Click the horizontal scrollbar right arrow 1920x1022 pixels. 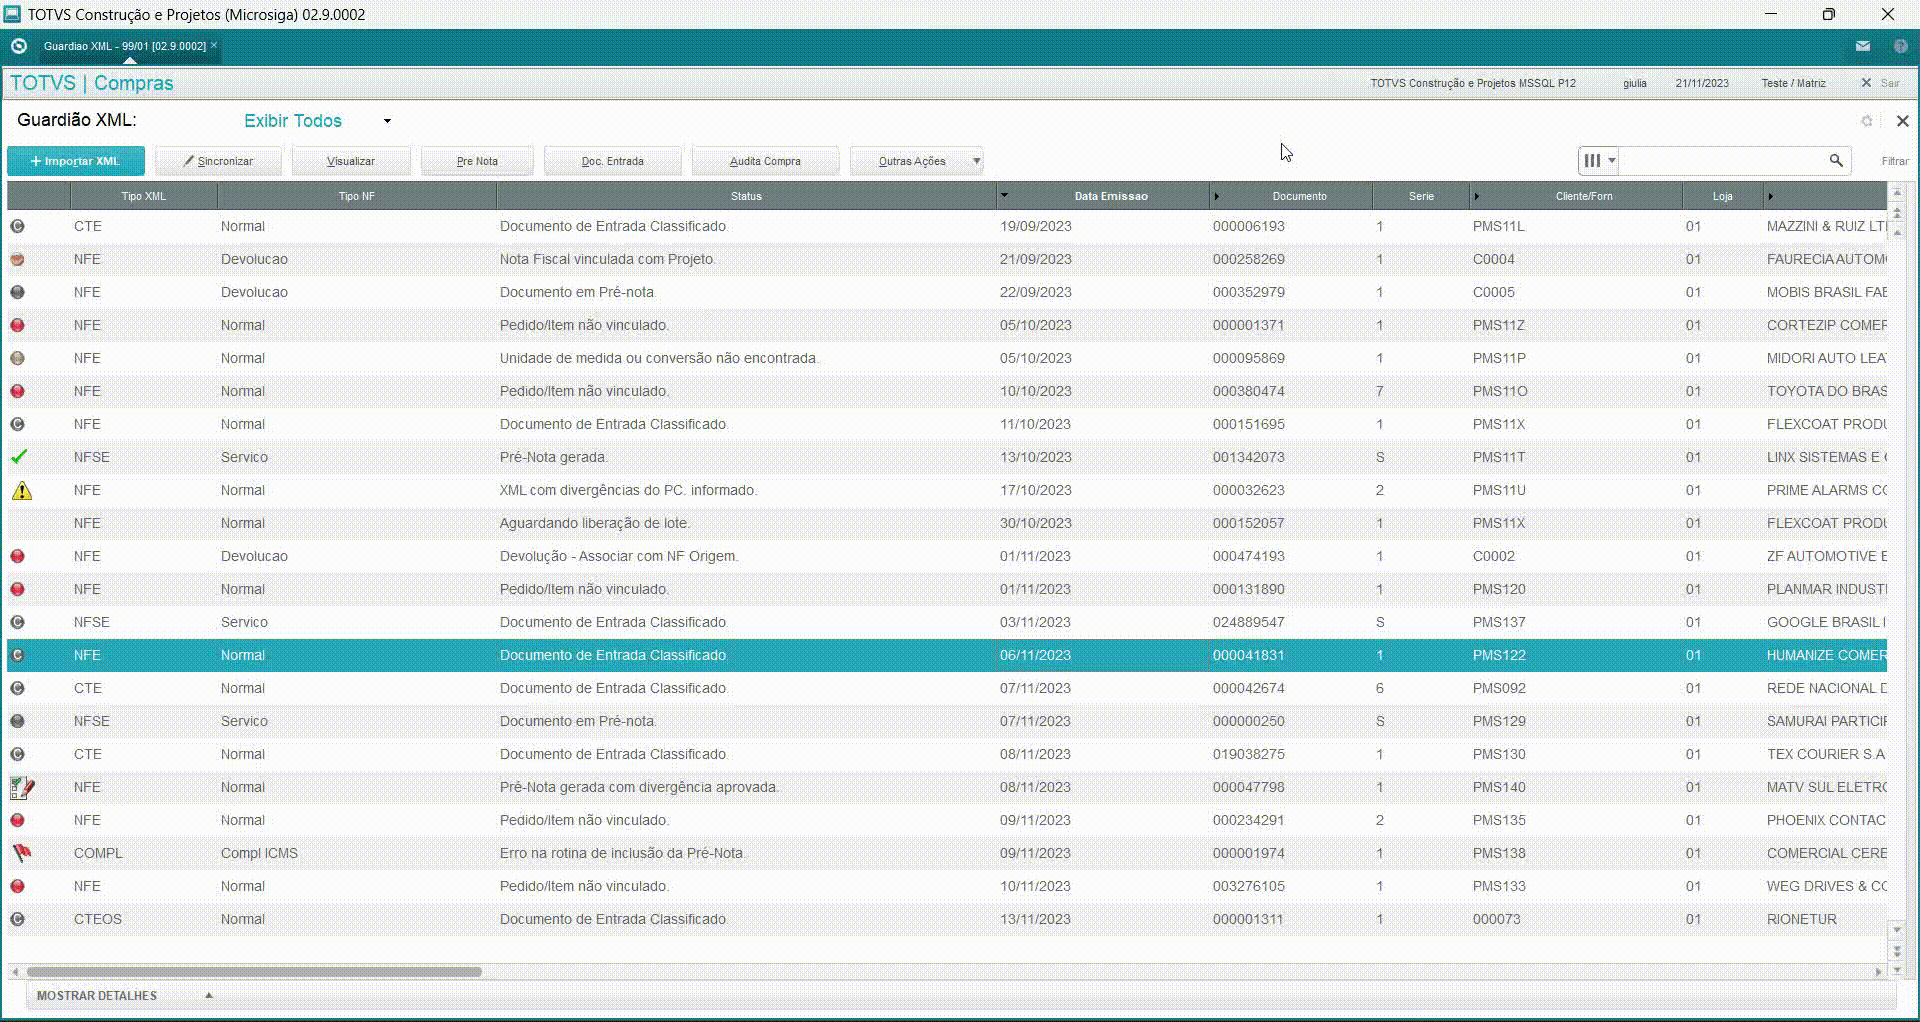[1878, 971]
